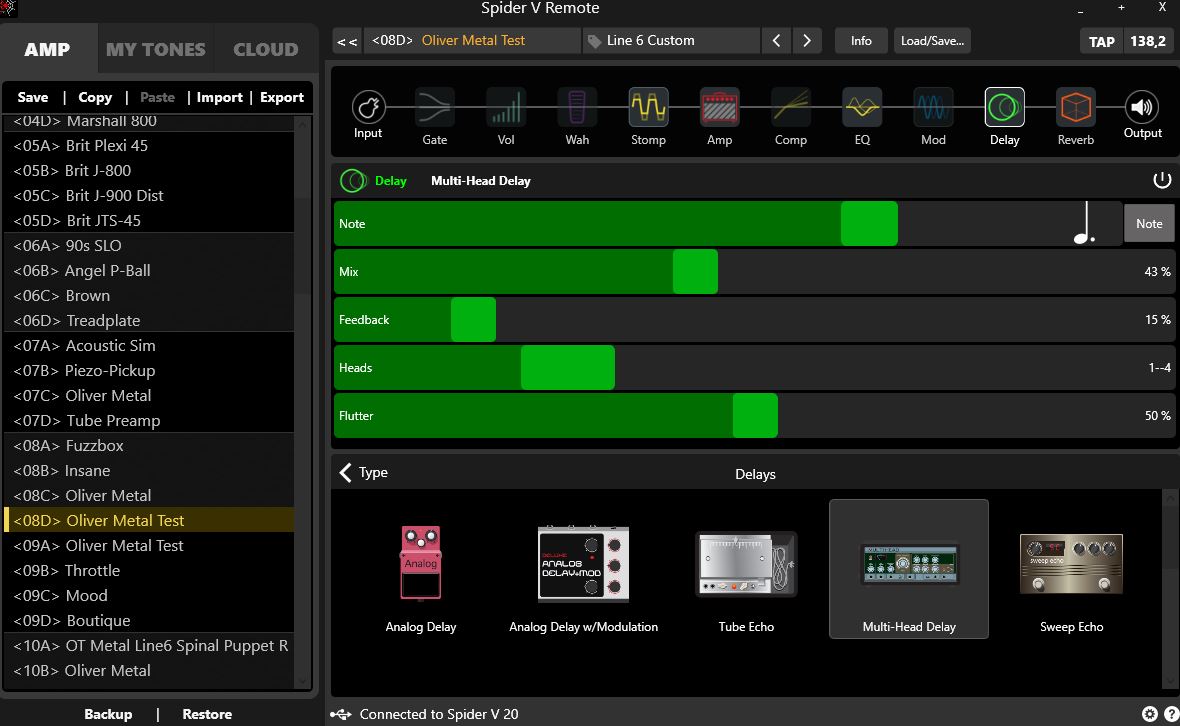Click the Heads slider handle

coord(567,368)
